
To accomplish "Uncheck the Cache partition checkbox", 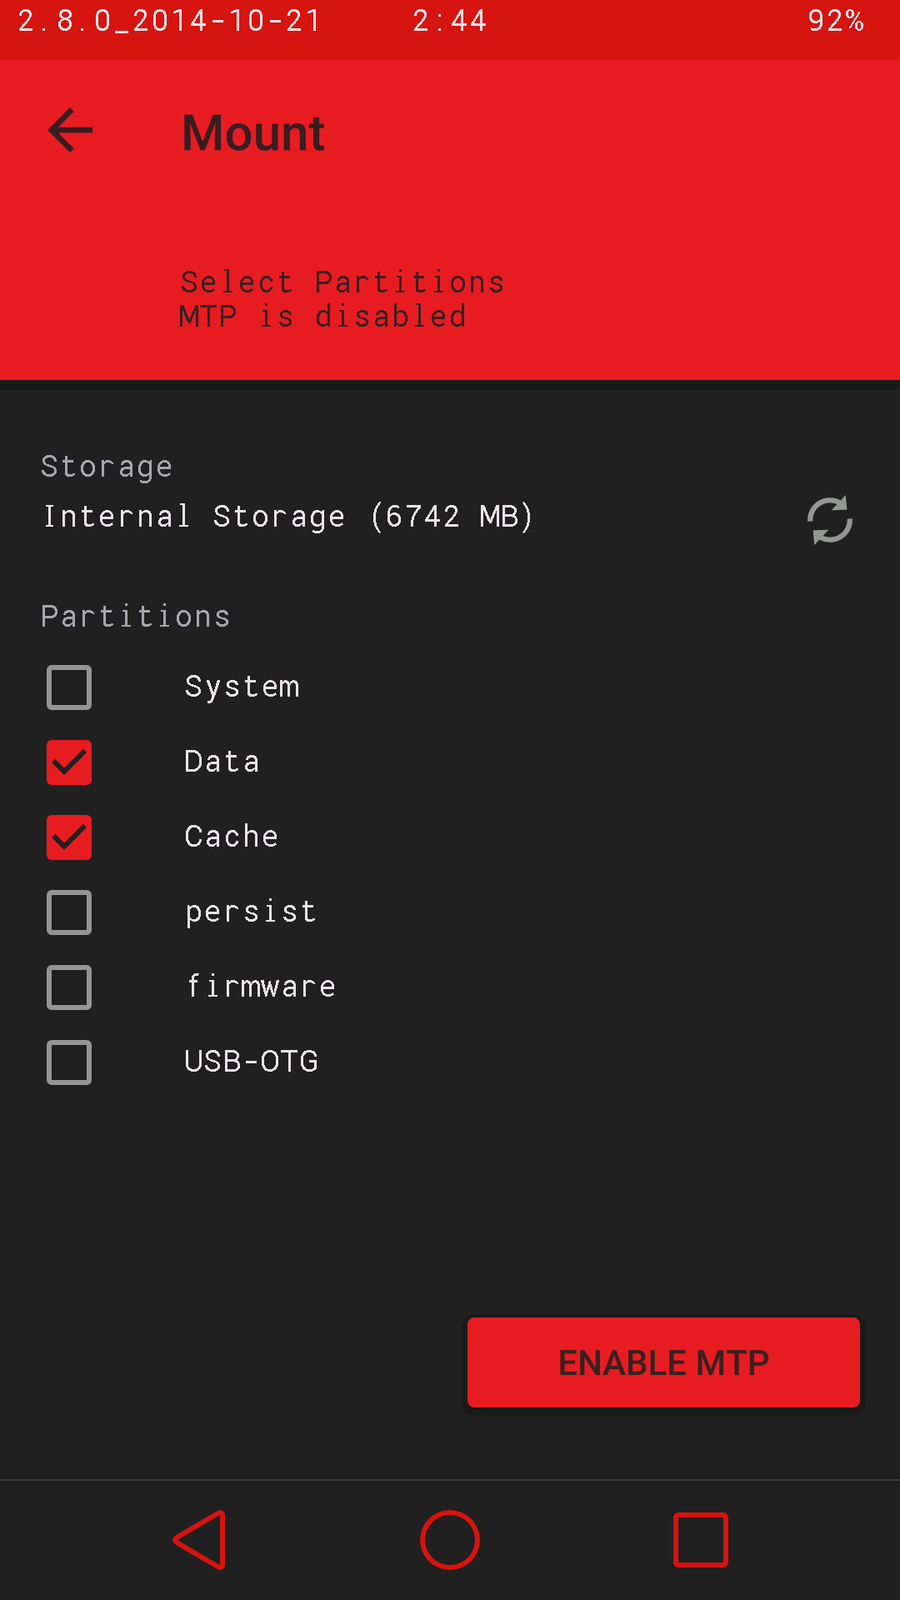I will [69, 838].
